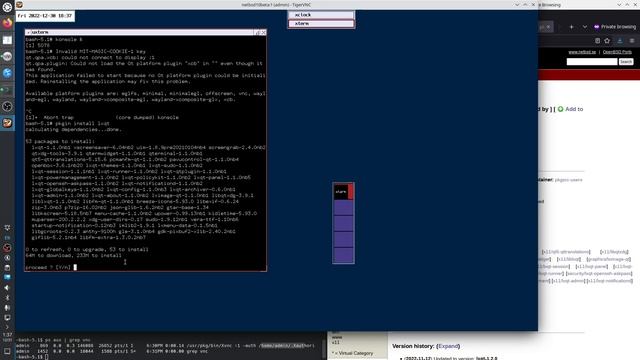Open a new tab in Firefox
Image resolution: width=640 pixels, height=360 pixels.
[x=571, y=27]
